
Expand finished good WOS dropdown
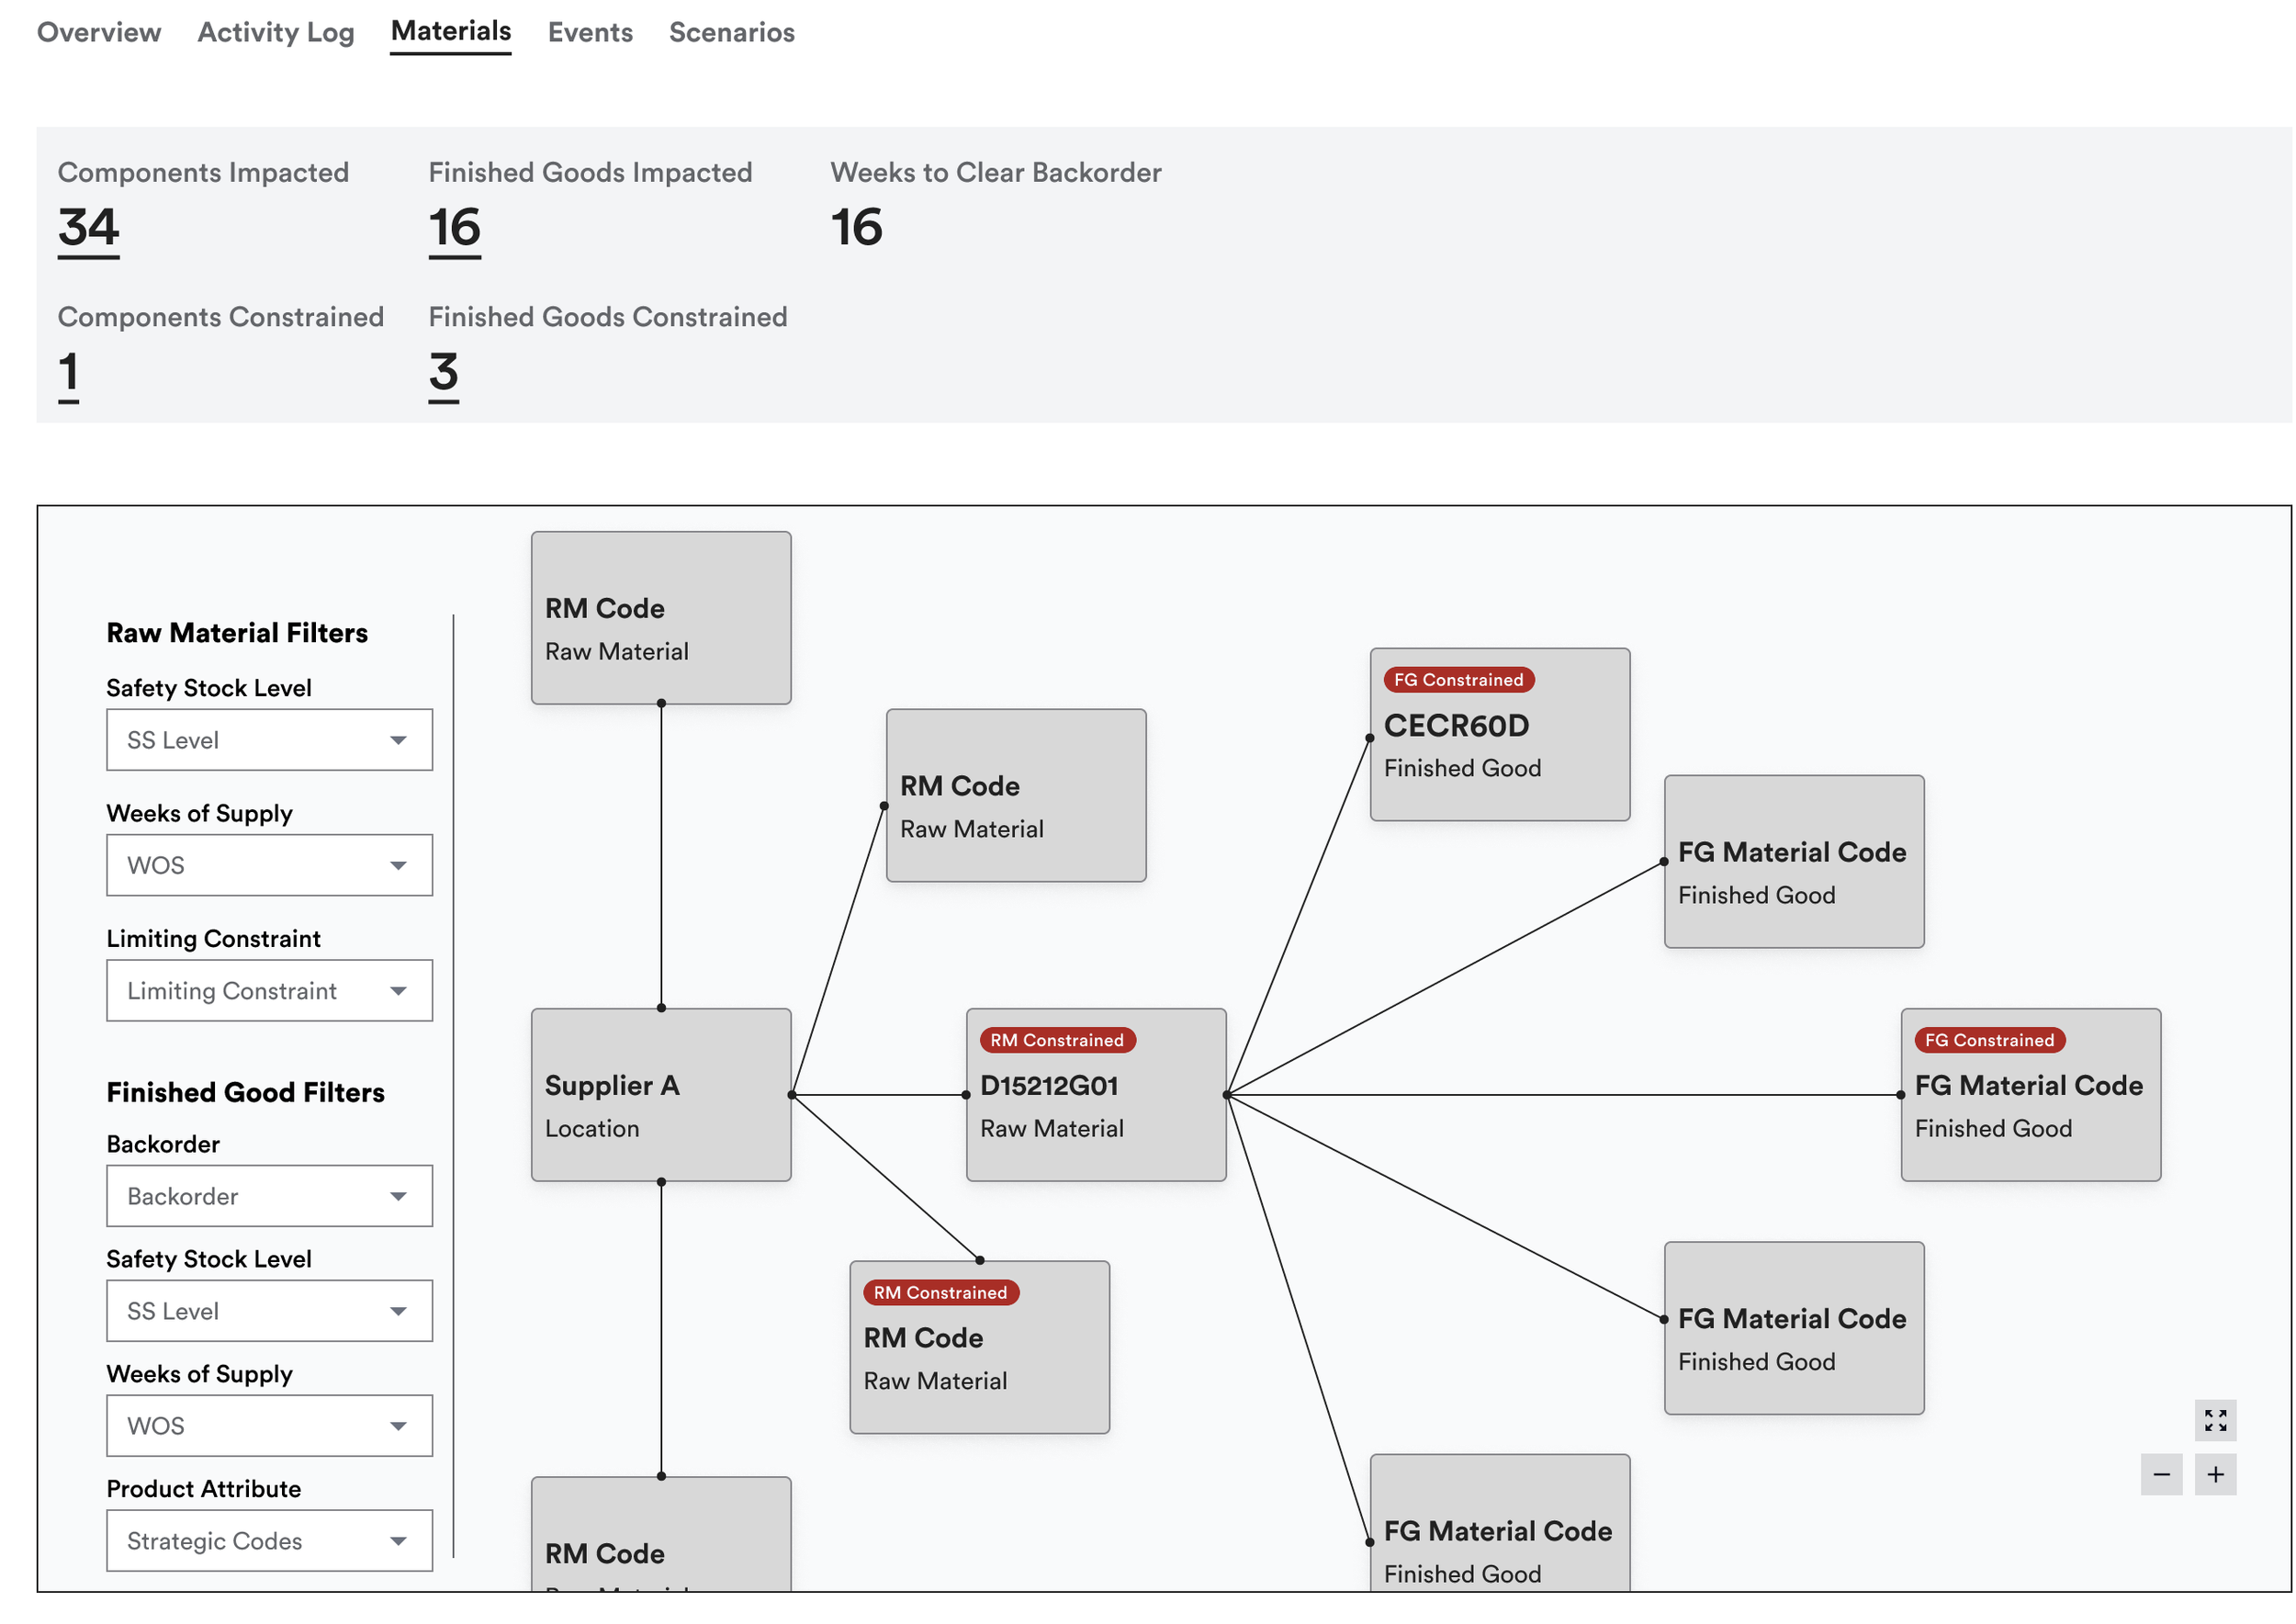270,1426
